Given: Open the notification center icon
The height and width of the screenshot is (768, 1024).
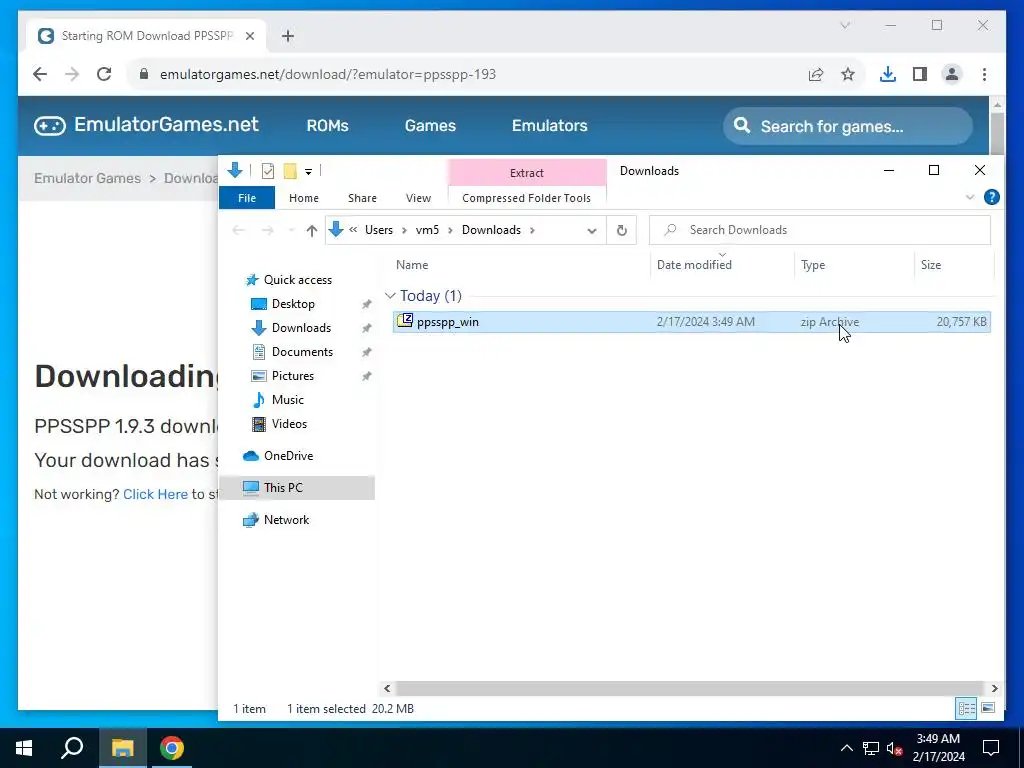Looking at the screenshot, I should 991,748.
